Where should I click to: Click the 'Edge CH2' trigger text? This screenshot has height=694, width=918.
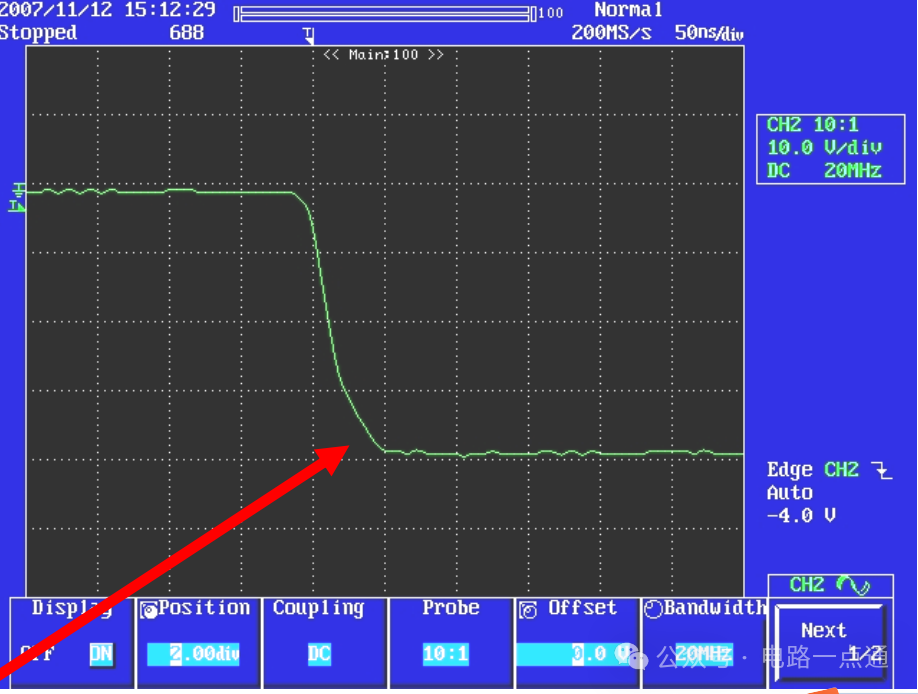point(813,470)
